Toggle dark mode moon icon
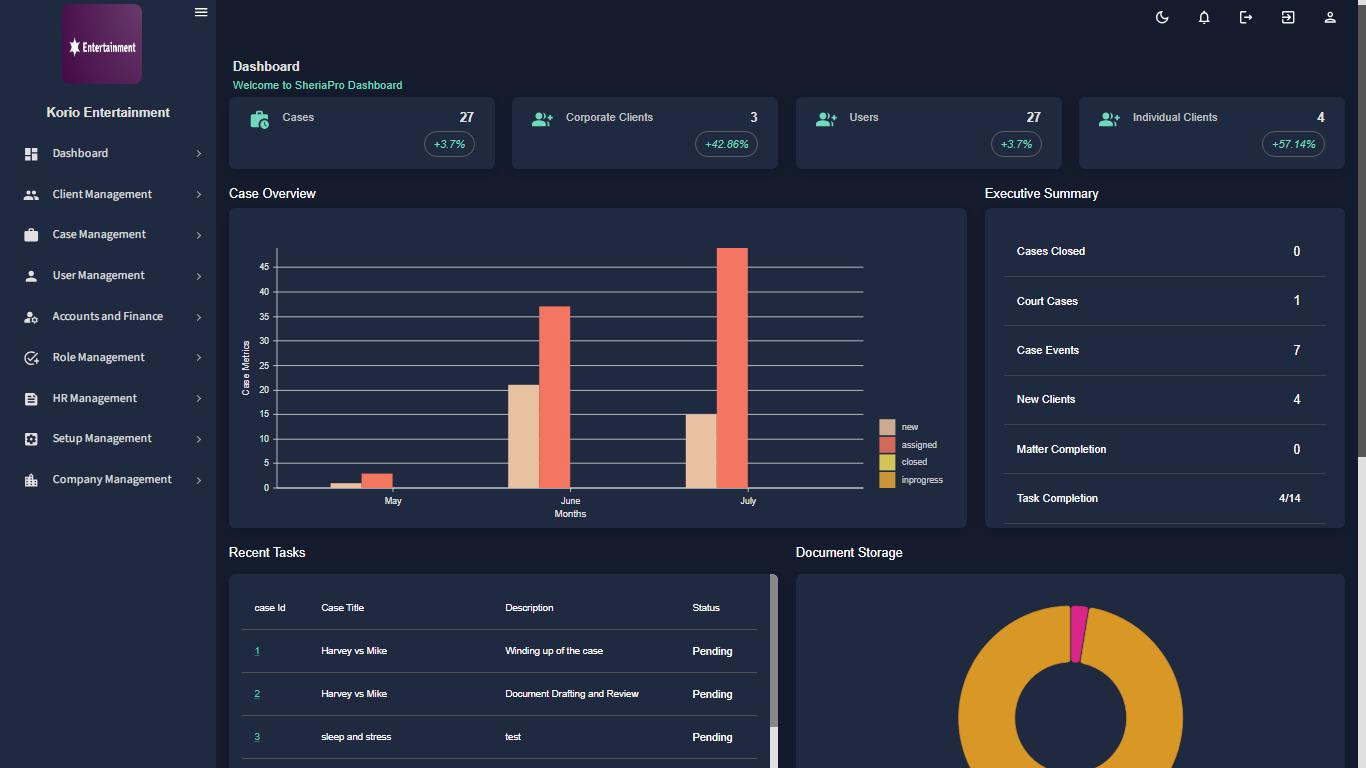 click(1162, 17)
